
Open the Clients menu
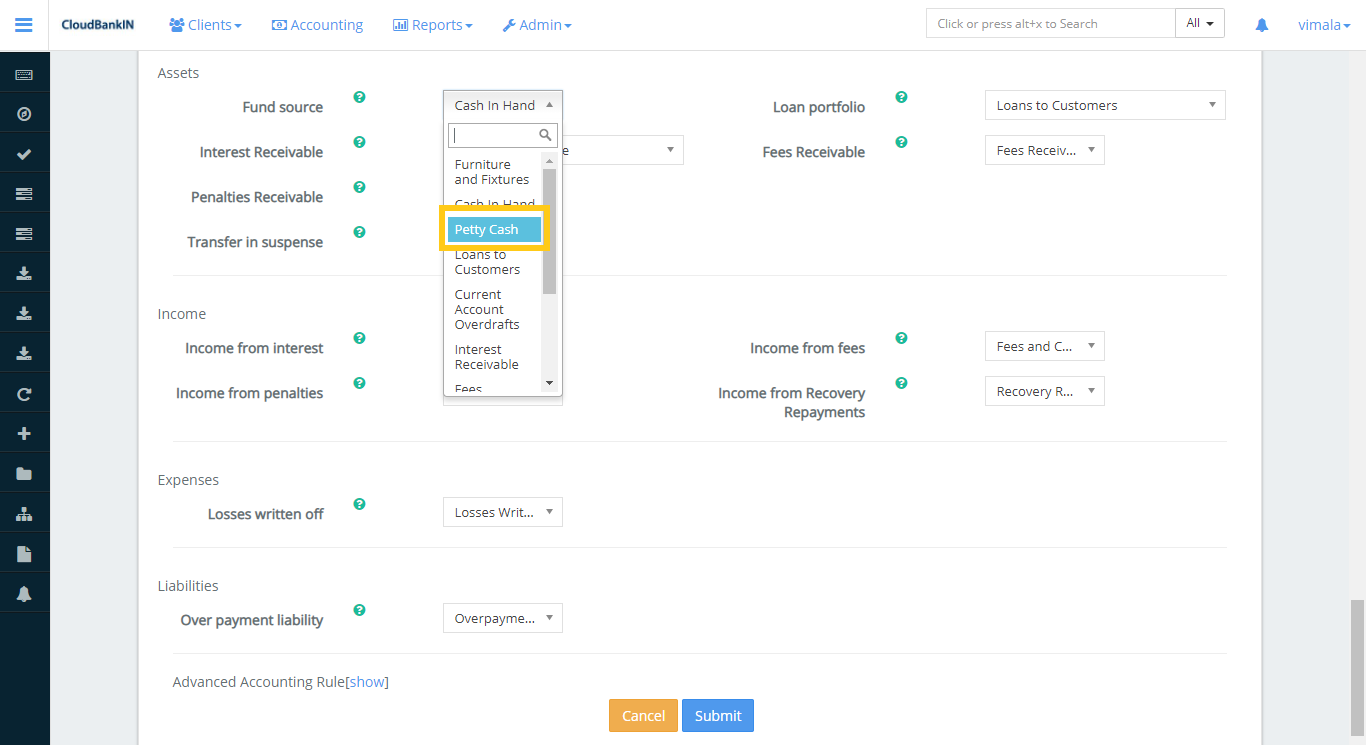[x=205, y=25]
